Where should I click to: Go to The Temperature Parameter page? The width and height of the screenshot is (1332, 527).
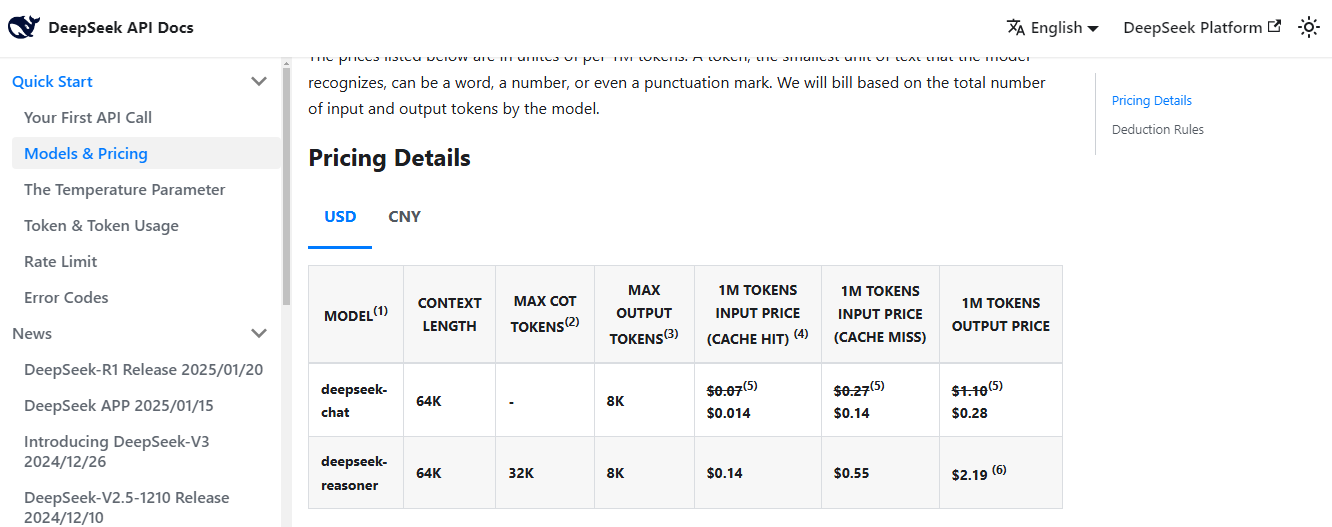[125, 190]
